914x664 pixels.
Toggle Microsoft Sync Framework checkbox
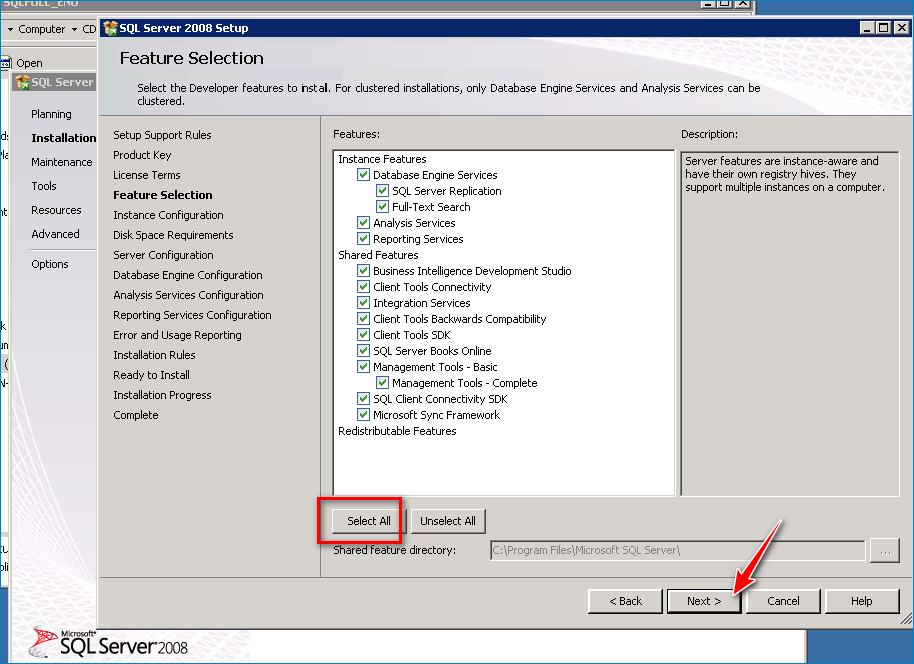point(363,414)
